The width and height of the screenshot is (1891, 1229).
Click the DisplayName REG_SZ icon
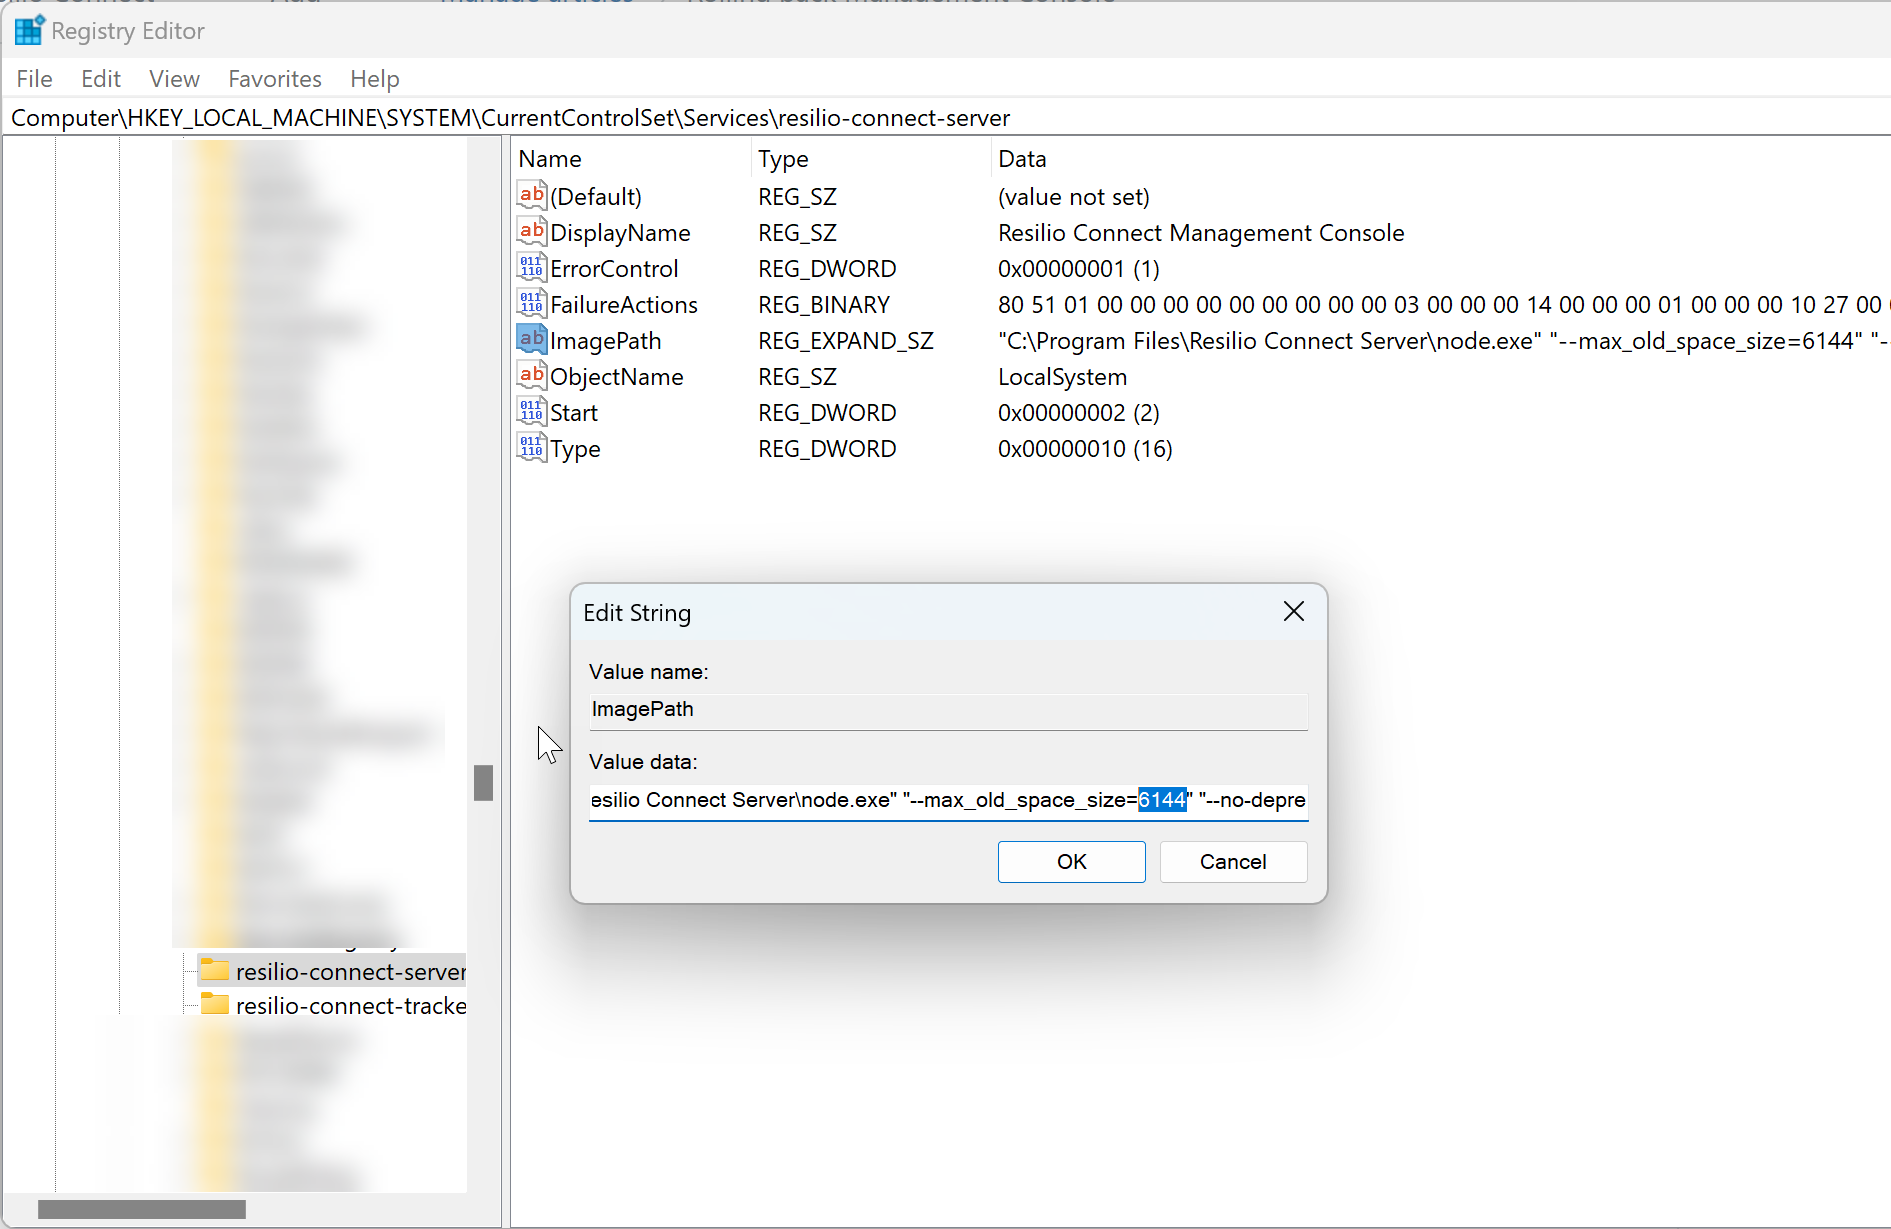(x=531, y=232)
